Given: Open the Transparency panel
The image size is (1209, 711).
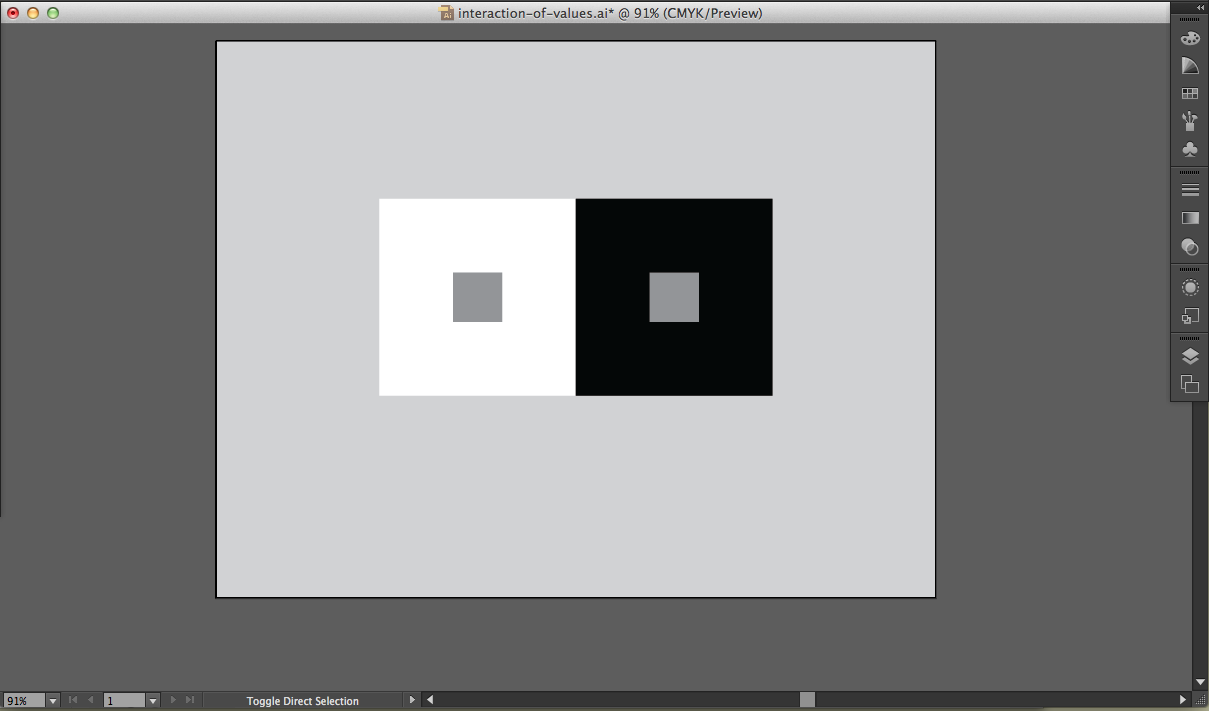Looking at the screenshot, I should [x=1189, y=246].
